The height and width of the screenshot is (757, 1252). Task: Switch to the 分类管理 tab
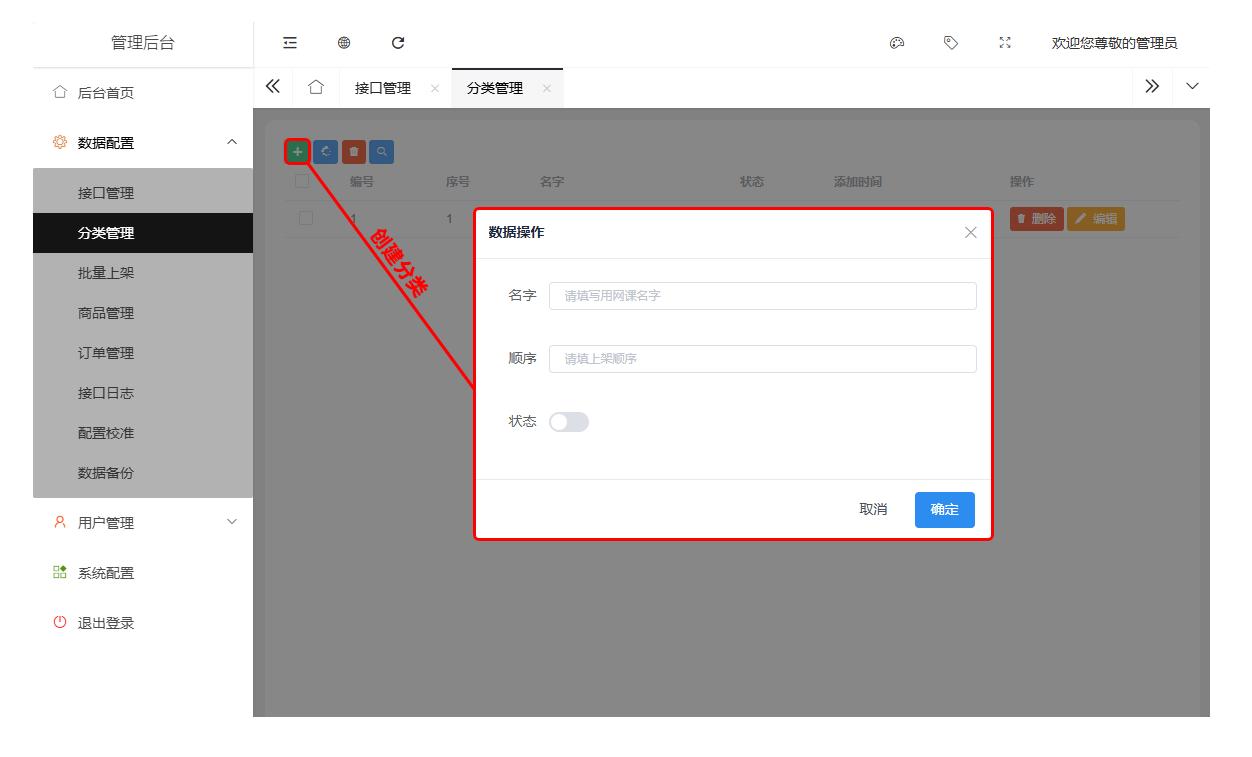pyautogui.click(x=495, y=88)
